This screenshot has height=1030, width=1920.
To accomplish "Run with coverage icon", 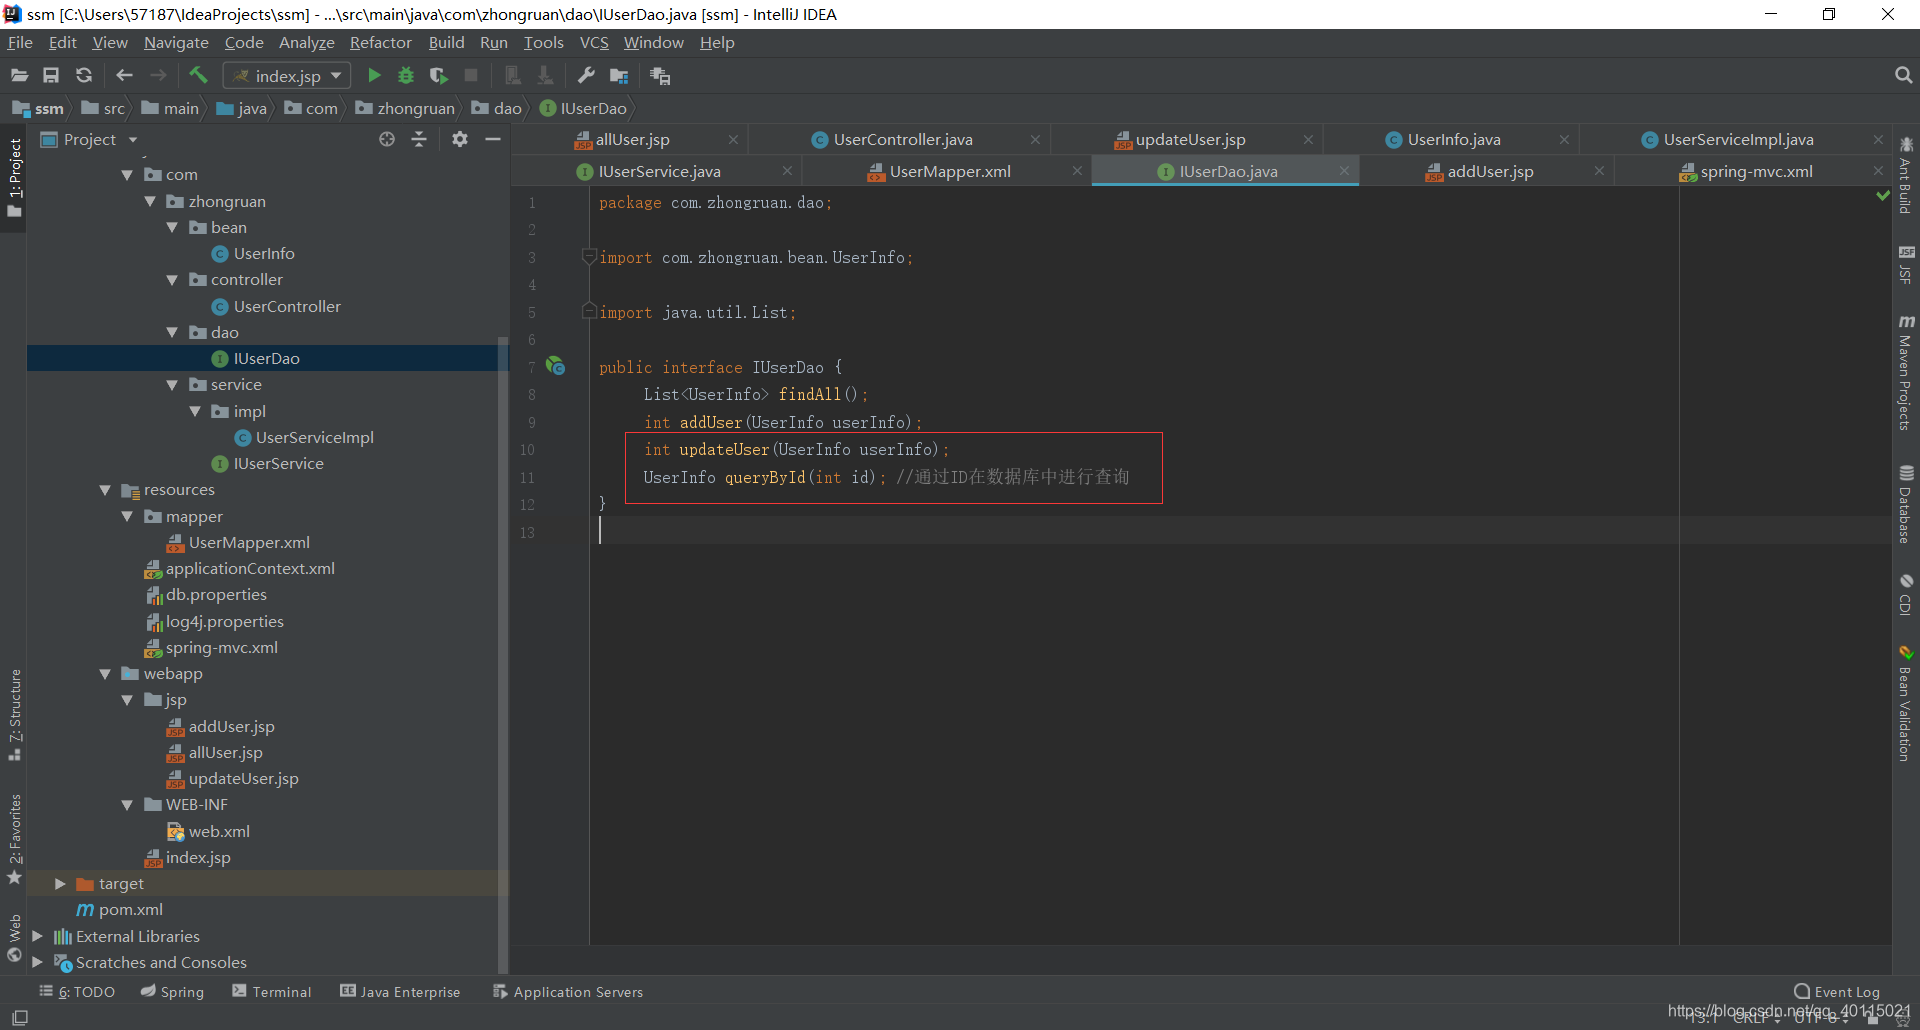I will click(438, 76).
